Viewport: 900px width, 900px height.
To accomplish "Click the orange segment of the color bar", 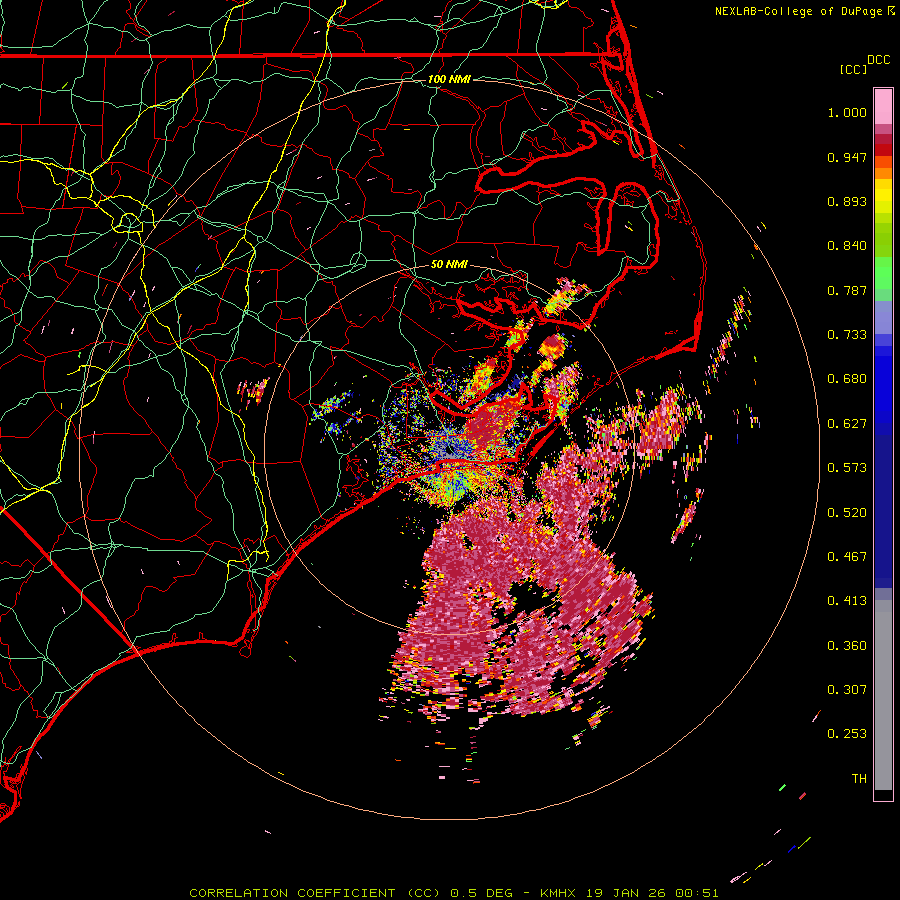I will point(883,173).
